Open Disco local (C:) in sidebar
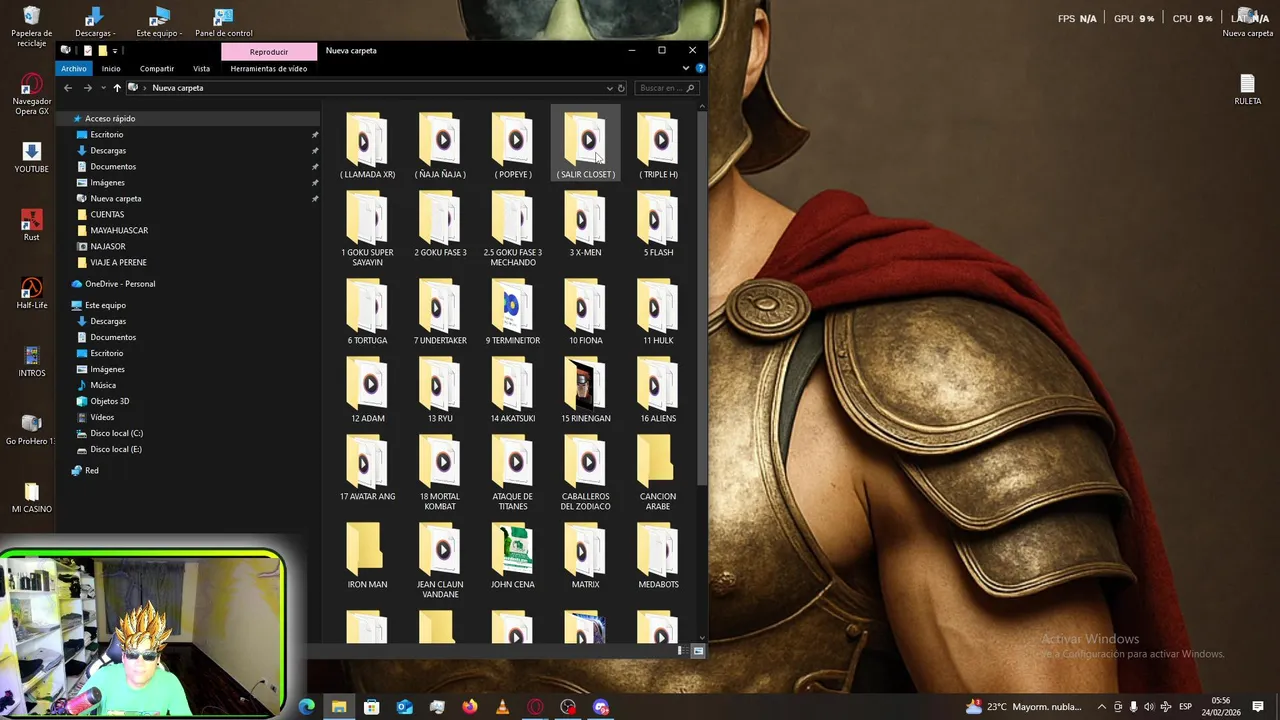The height and width of the screenshot is (720, 1280). [116, 433]
